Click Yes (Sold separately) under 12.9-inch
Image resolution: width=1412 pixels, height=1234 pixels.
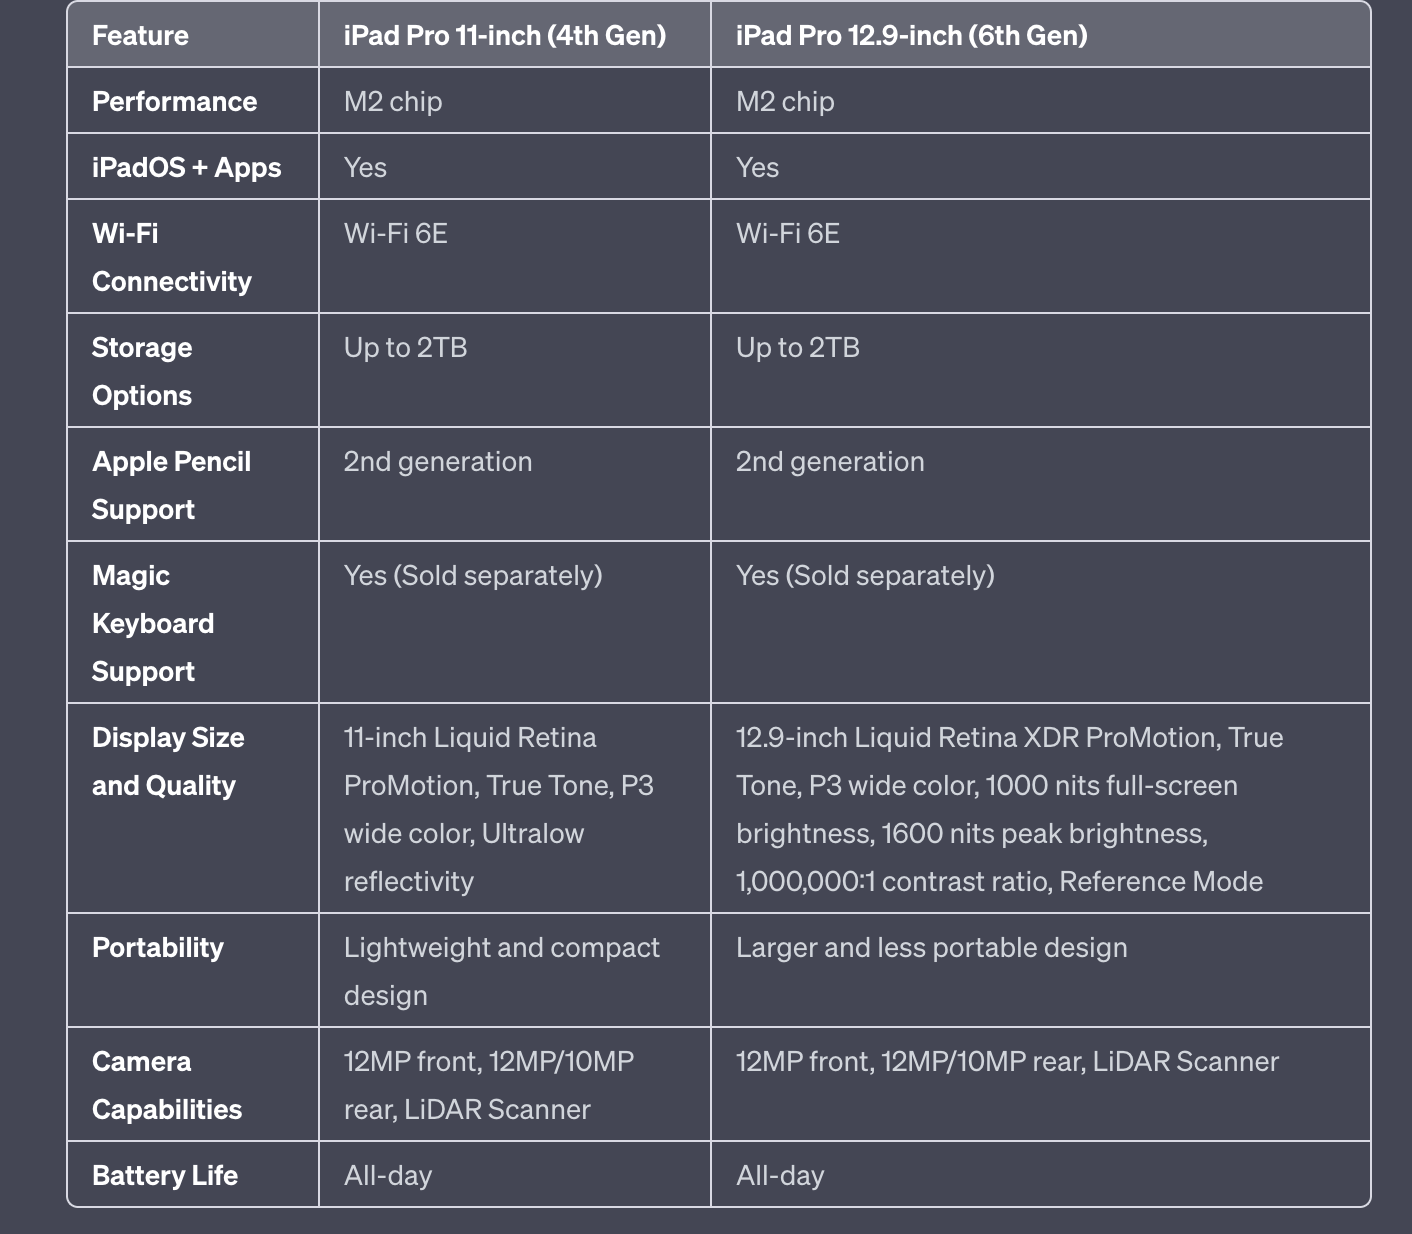[x=865, y=575]
